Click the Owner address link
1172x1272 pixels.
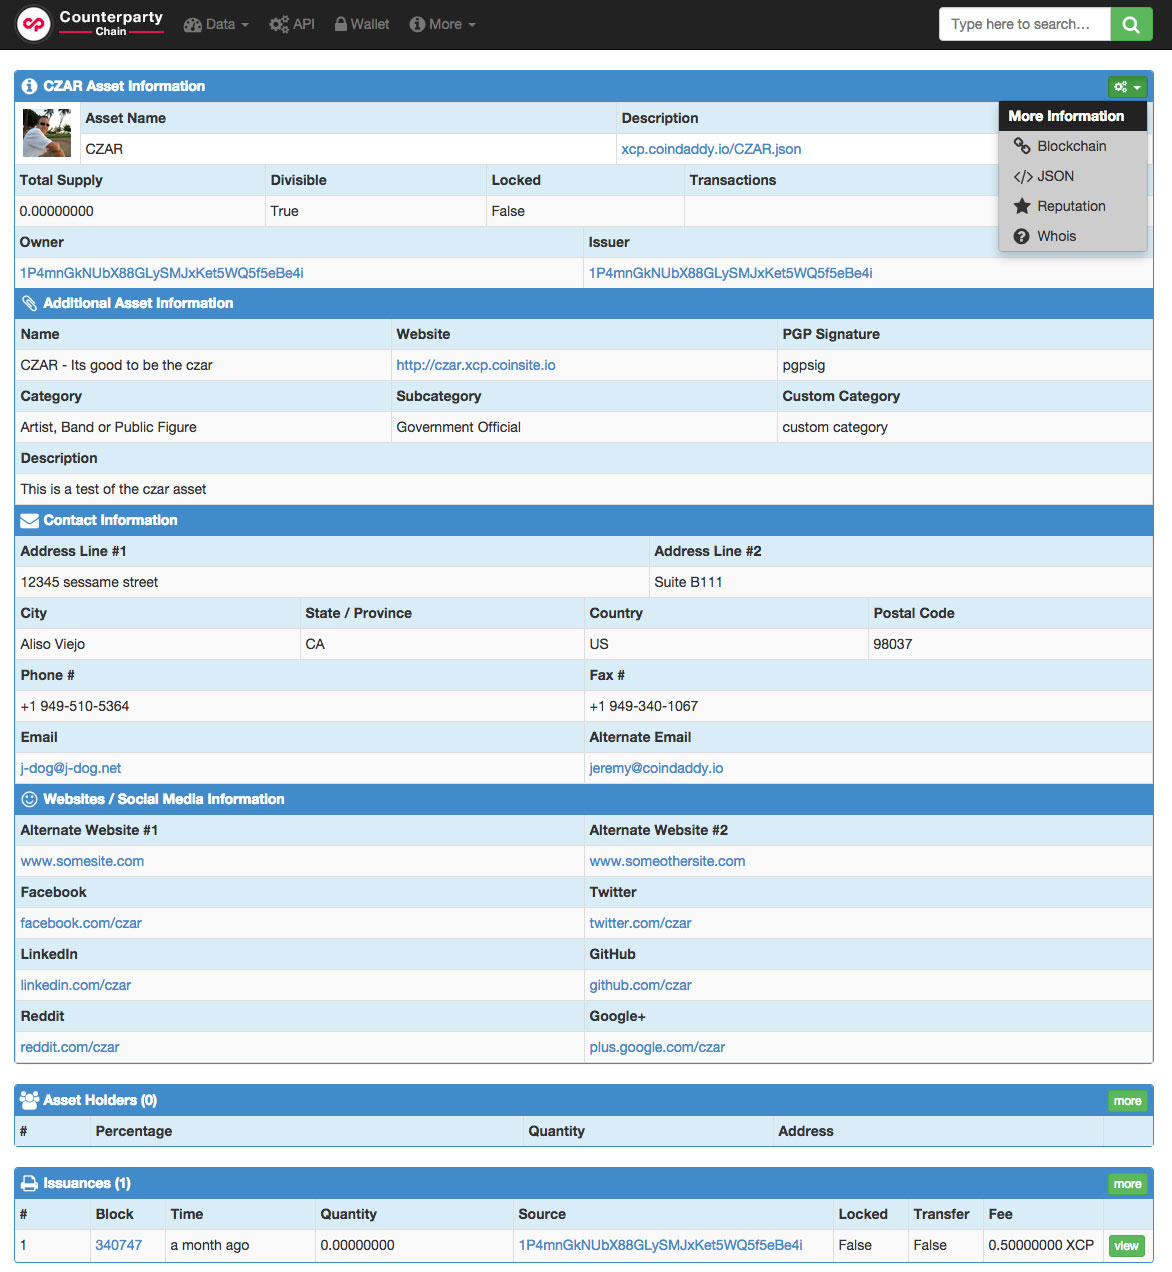click(162, 273)
